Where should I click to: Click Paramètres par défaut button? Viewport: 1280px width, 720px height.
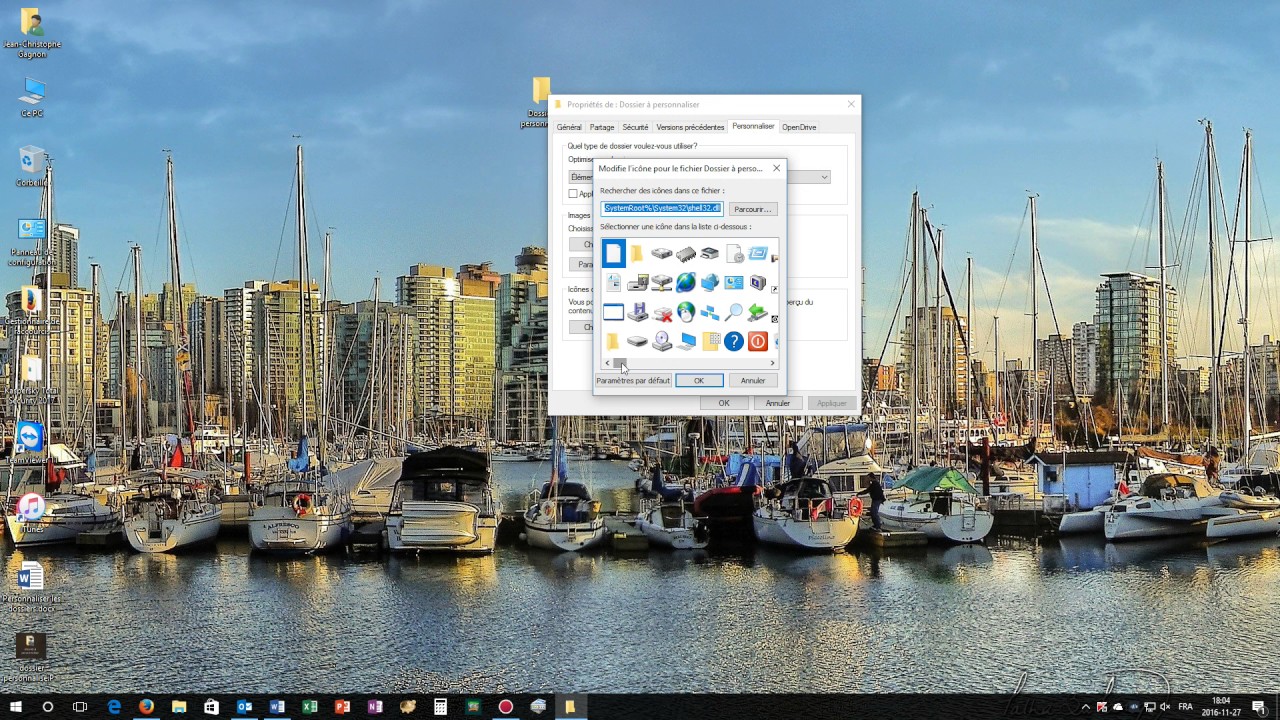(x=633, y=381)
